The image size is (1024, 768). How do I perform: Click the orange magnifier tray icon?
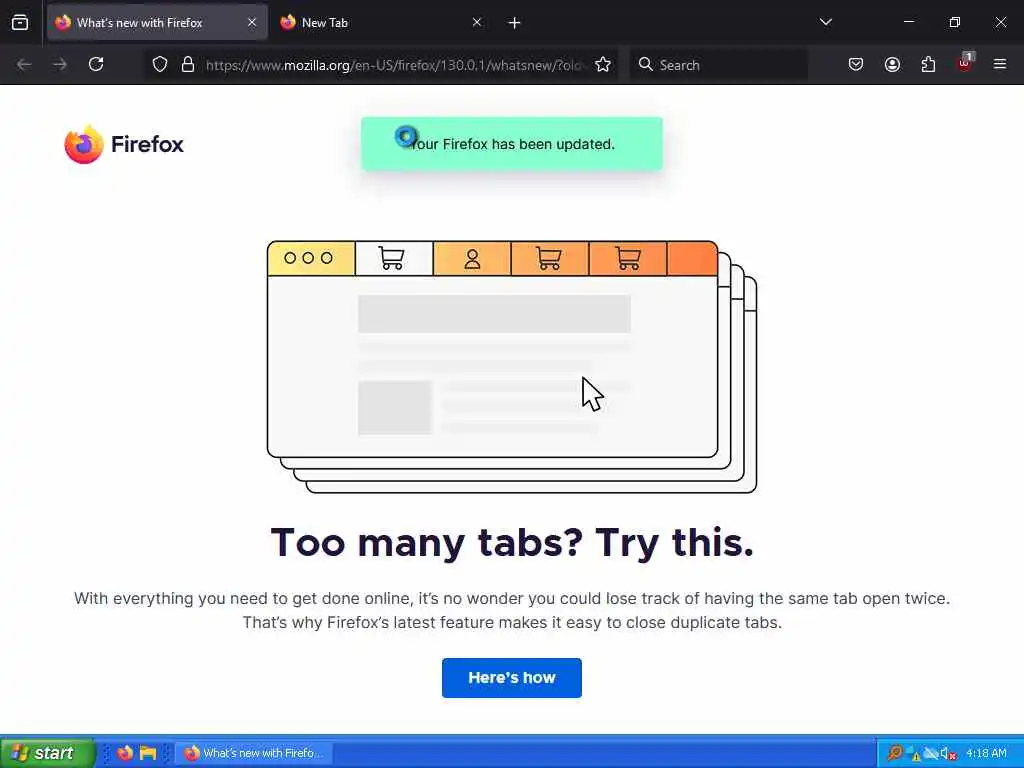(x=895, y=753)
